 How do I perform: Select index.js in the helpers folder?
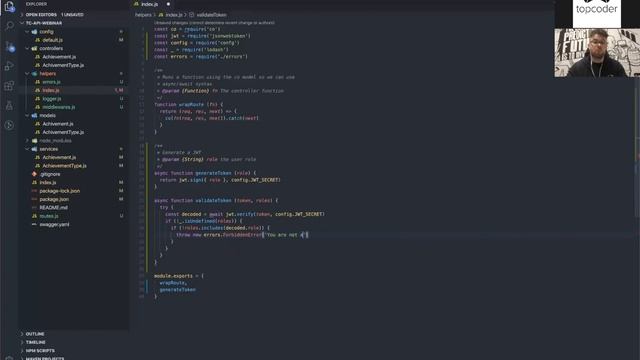tap(51, 90)
